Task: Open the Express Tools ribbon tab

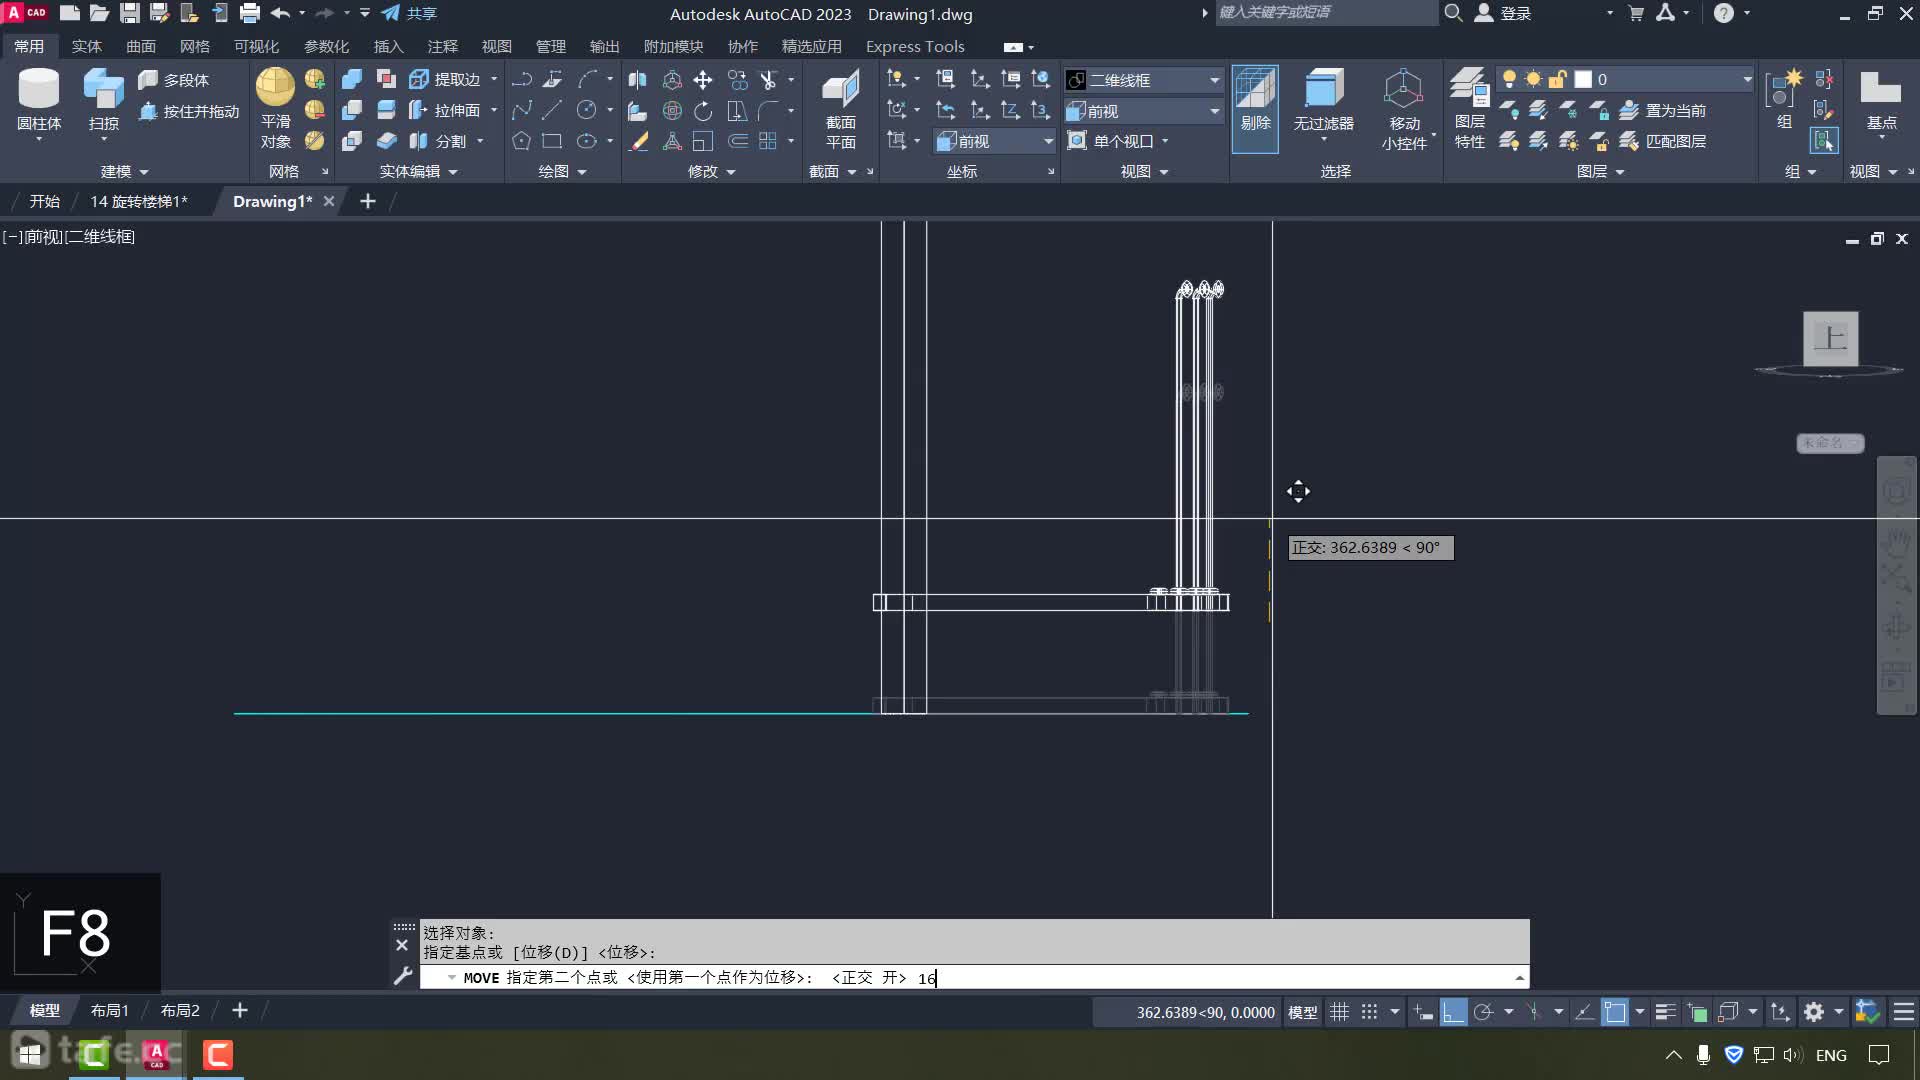Action: coord(915,46)
